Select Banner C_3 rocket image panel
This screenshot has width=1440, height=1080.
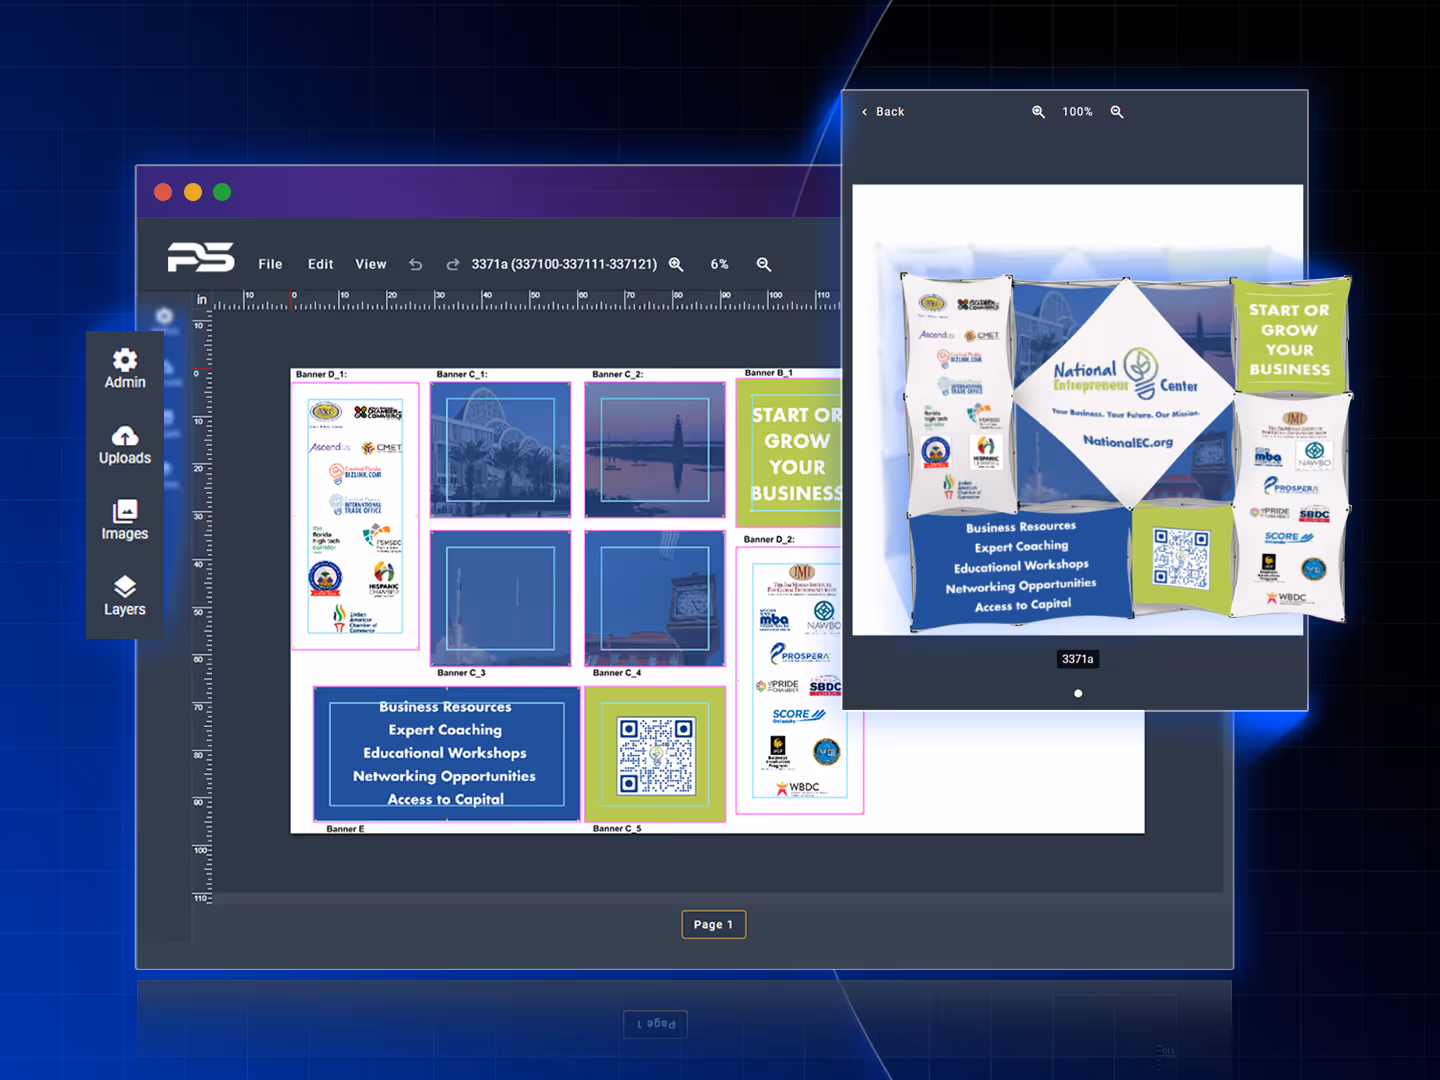click(500, 598)
